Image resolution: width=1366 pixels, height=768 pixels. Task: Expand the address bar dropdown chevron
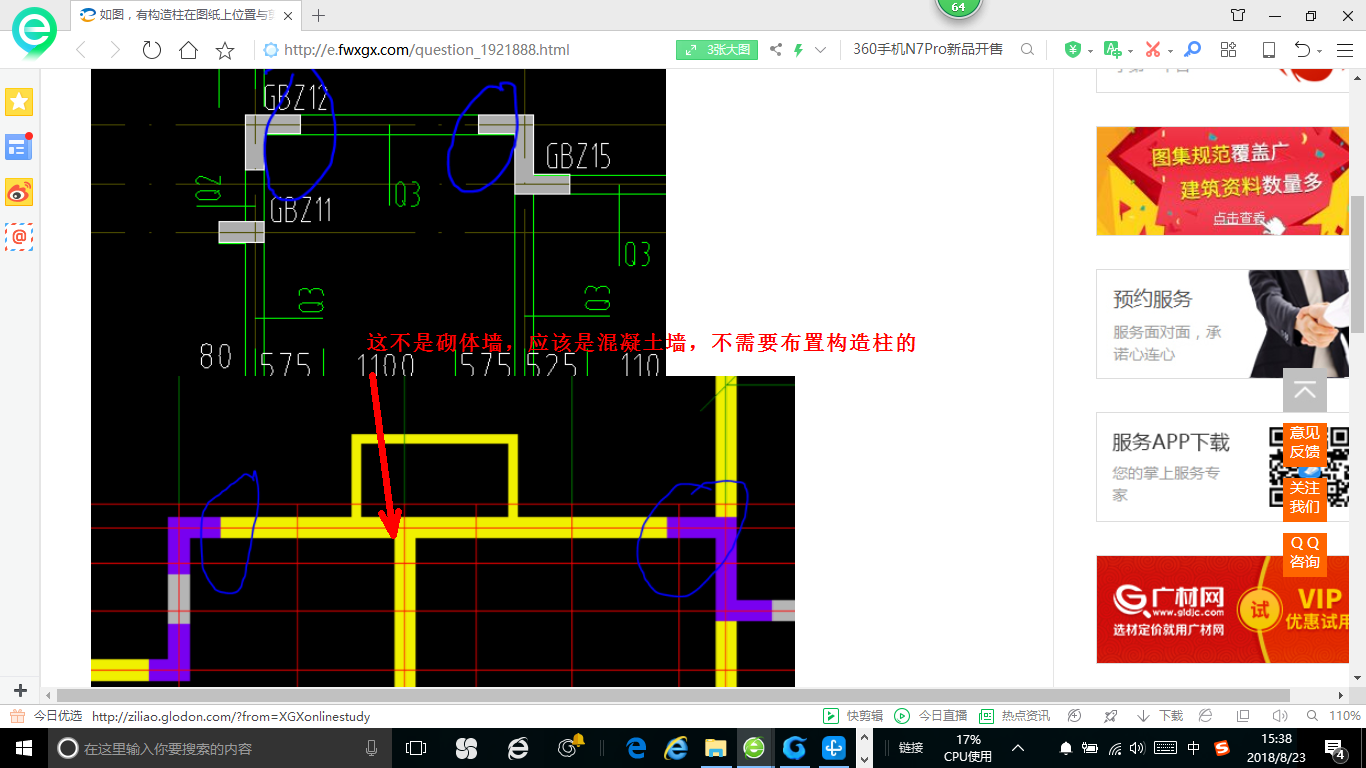pos(821,50)
